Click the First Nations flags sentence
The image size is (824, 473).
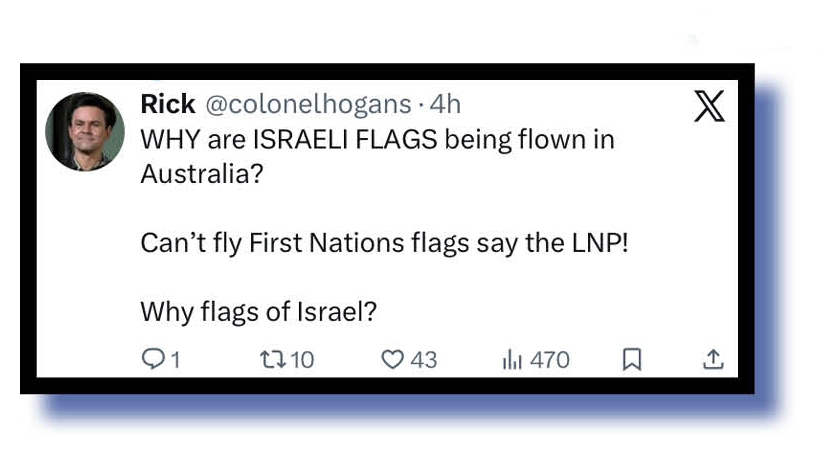pos(383,243)
